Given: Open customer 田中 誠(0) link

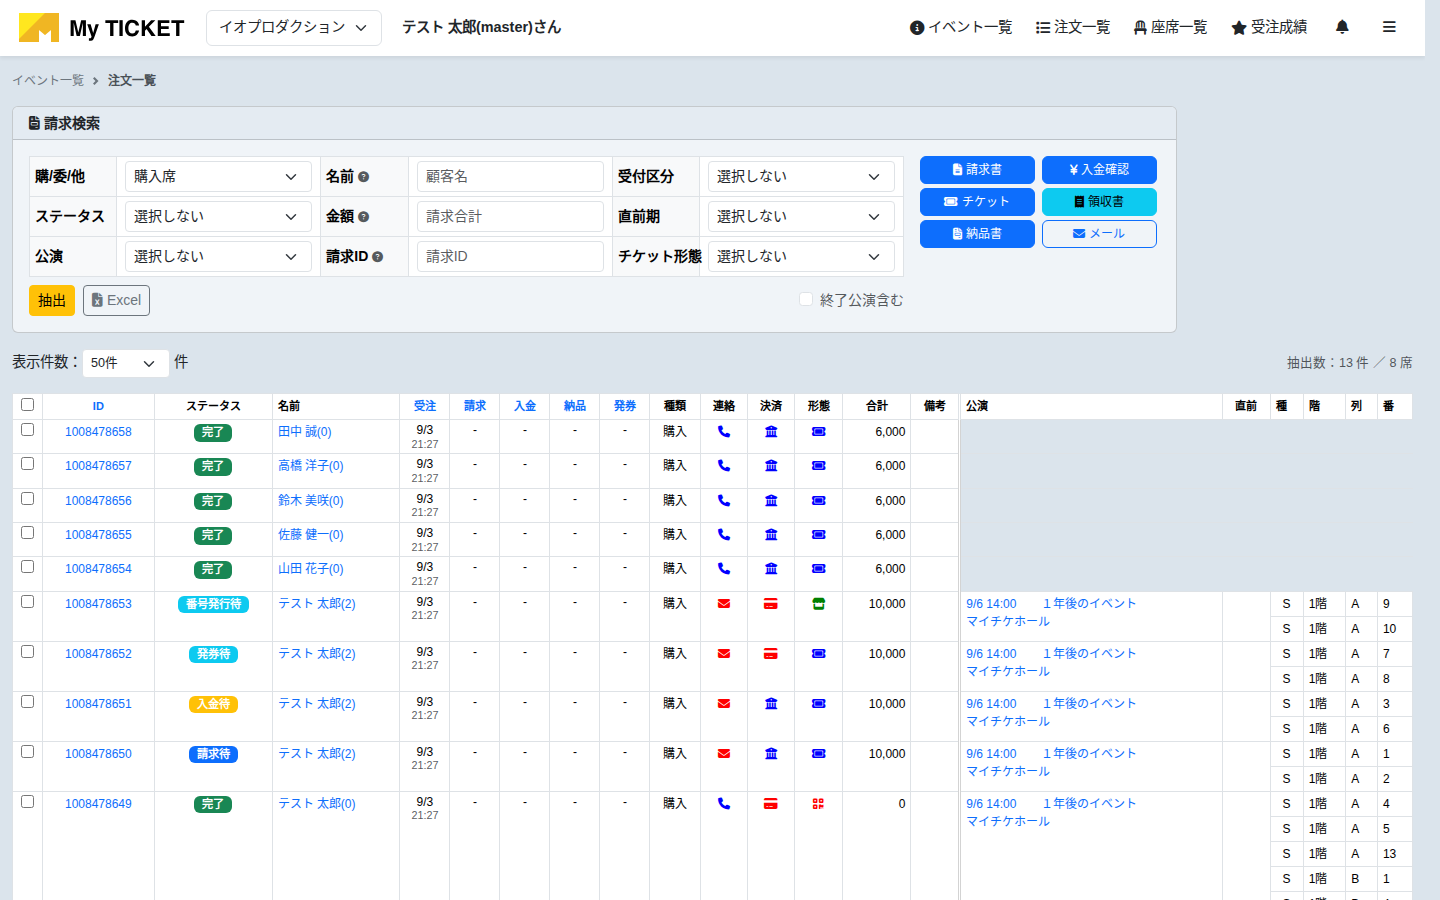Looking at the screenshot, I should point(305,432).
